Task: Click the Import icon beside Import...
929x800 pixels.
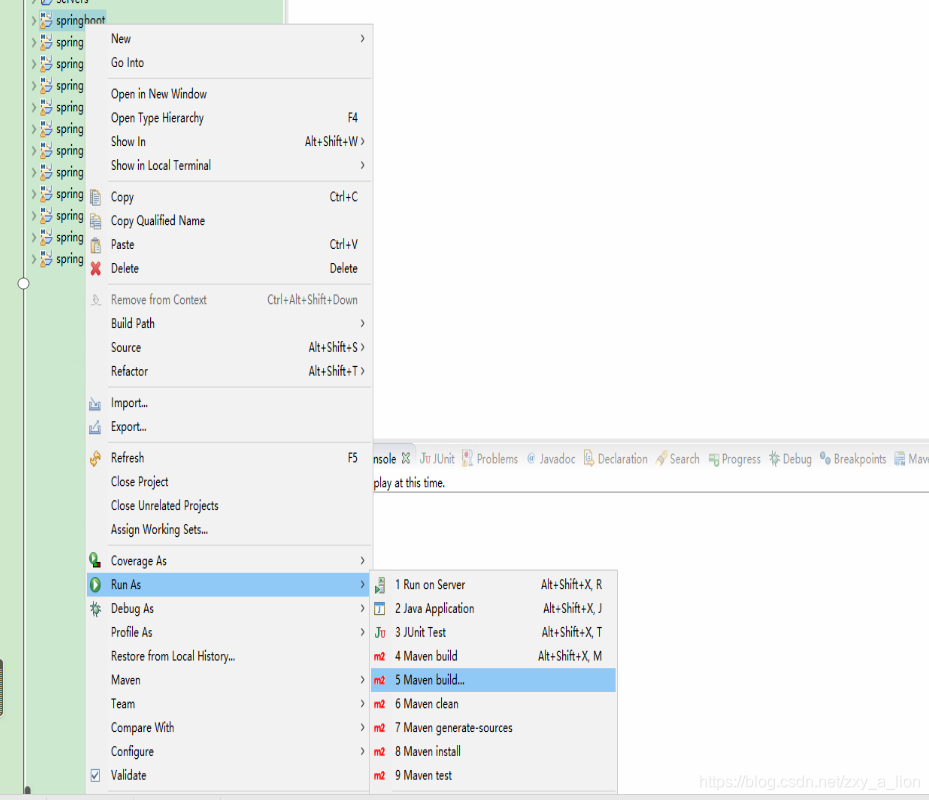Action: [95, 403]
